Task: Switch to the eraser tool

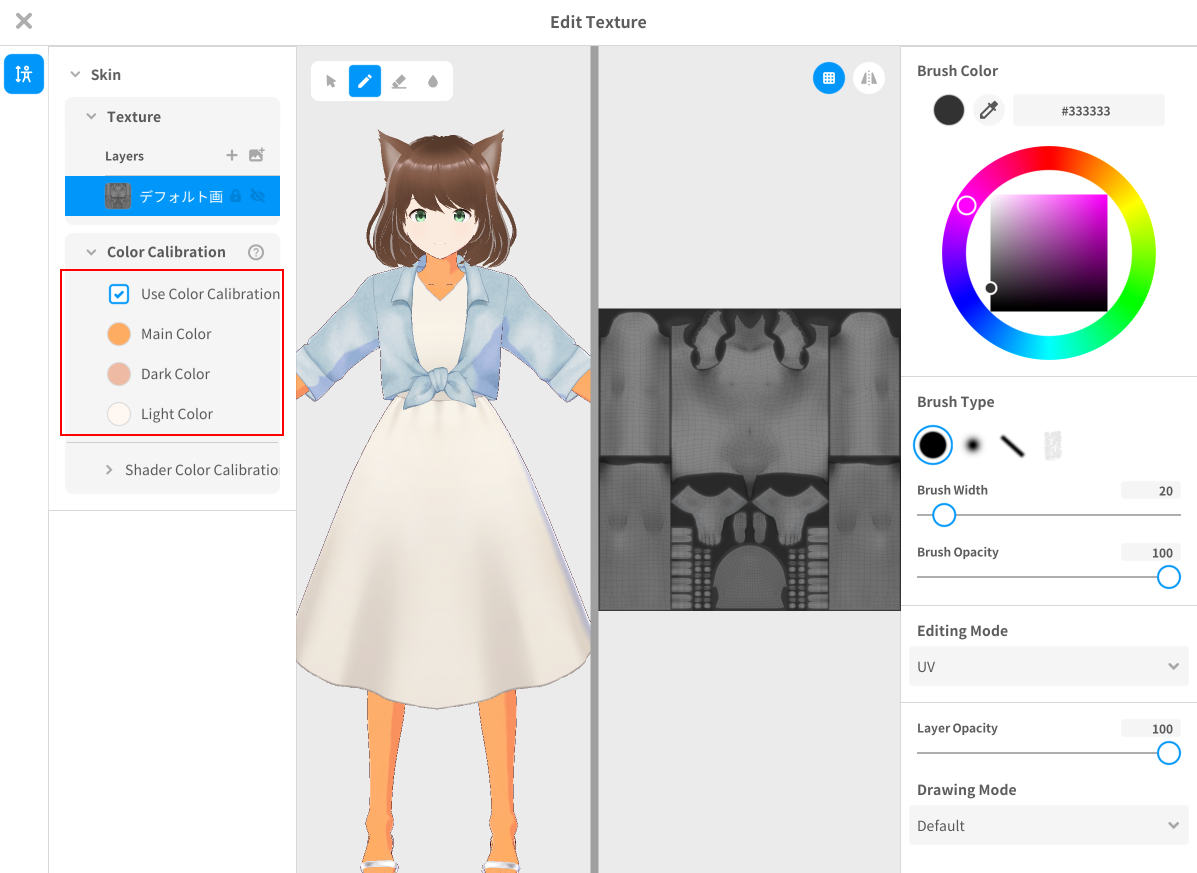Action: (399, 81)
